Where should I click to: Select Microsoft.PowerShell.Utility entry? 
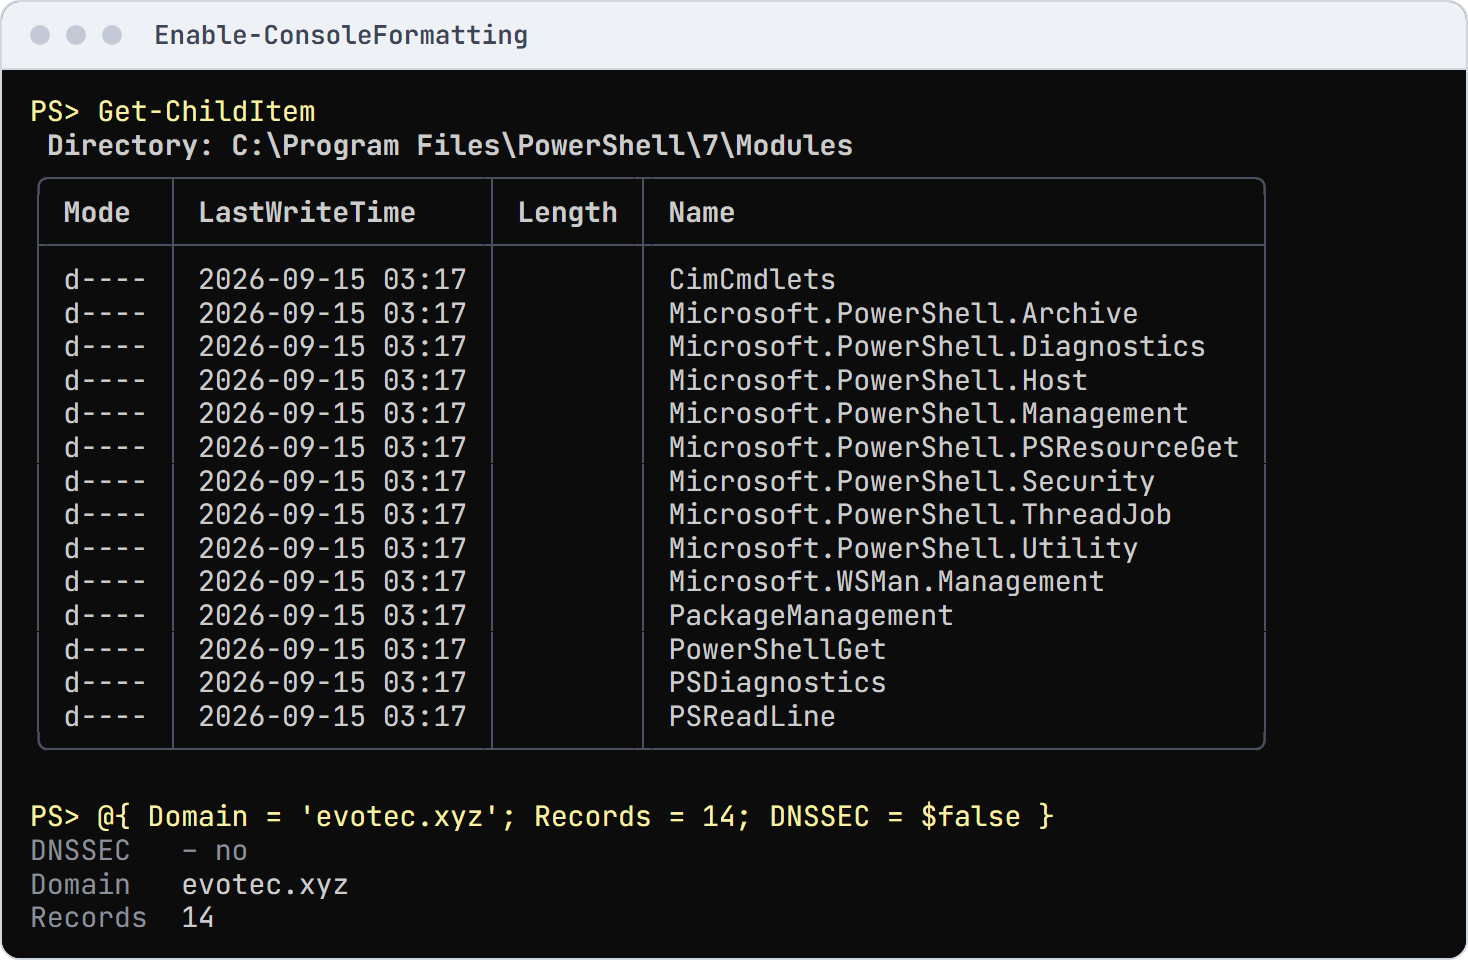[x=903, y=548]
